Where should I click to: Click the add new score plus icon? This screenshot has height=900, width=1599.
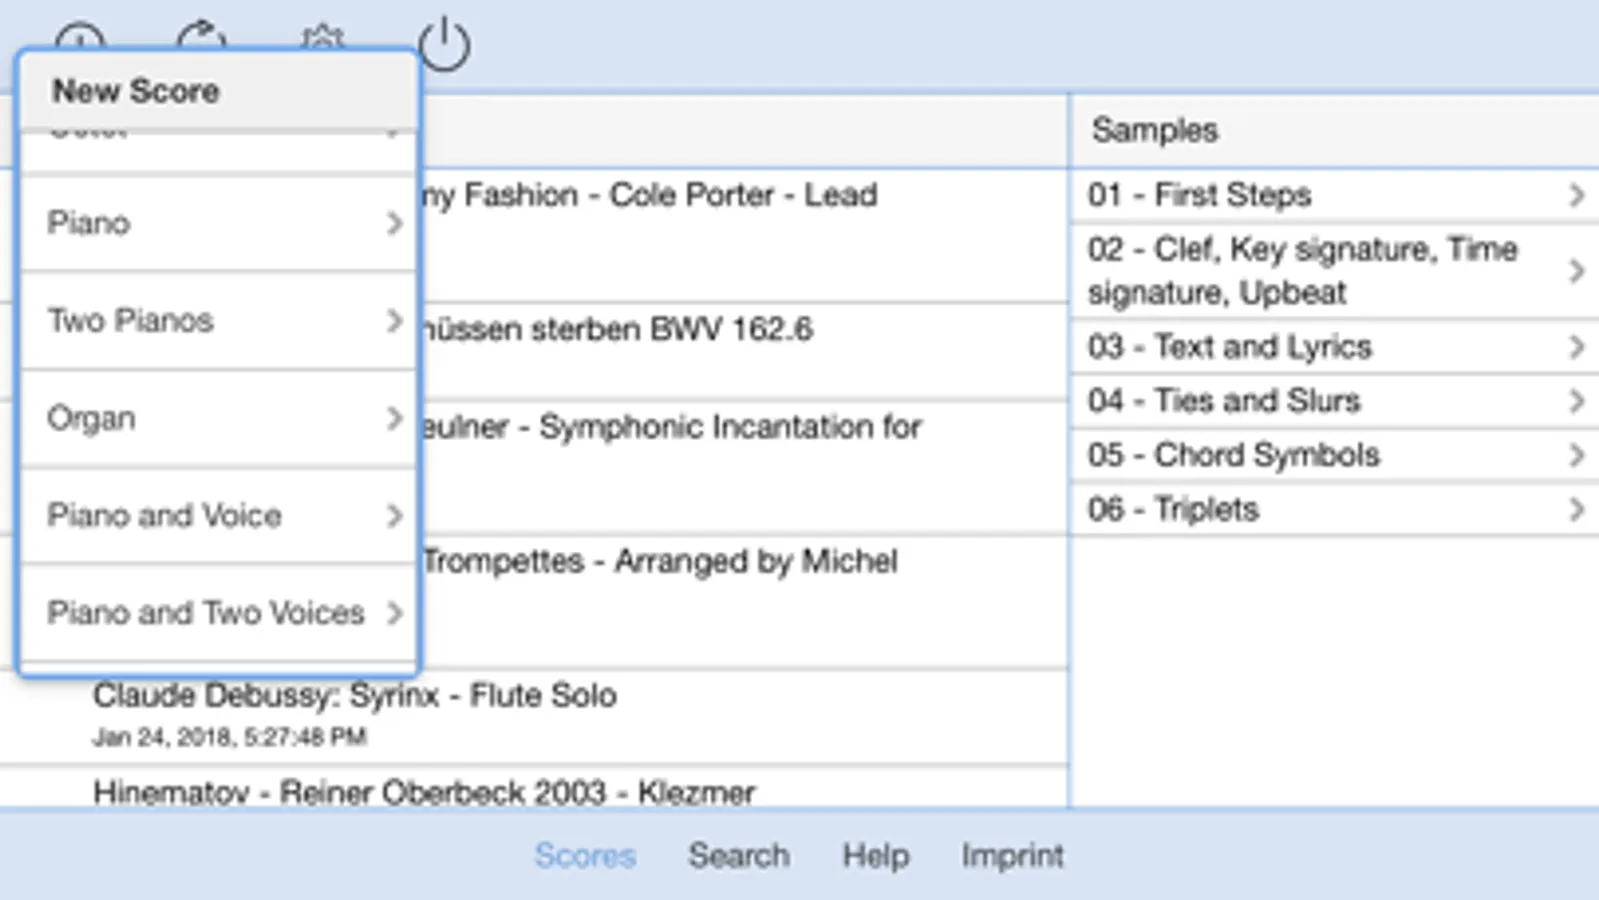pos(80,36)
